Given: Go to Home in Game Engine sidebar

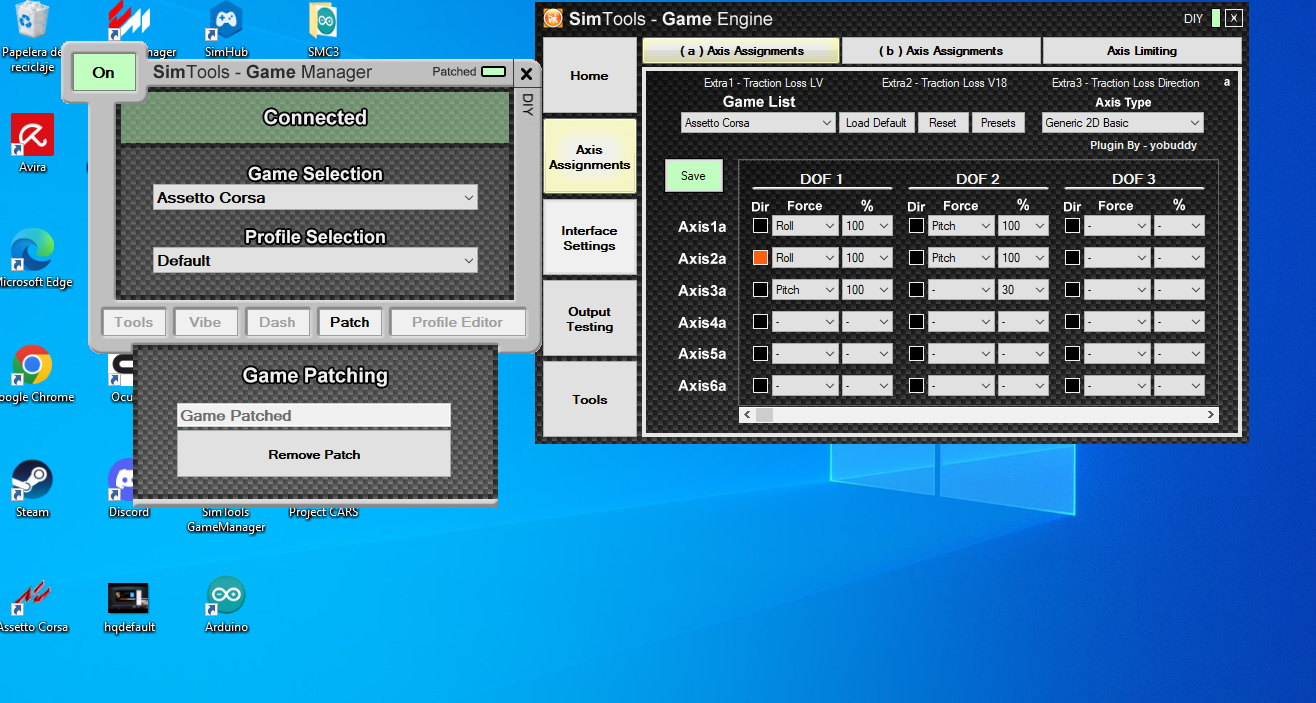Looking at the screenshot, I should [590, 75].
